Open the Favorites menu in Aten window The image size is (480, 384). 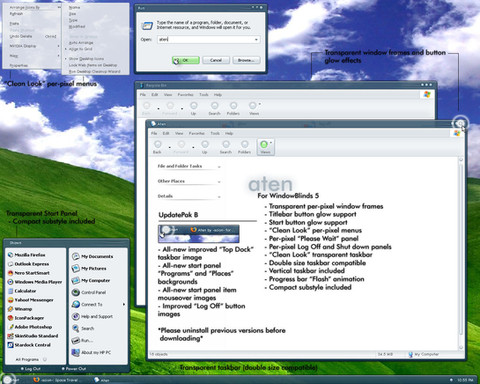(197, 133)
